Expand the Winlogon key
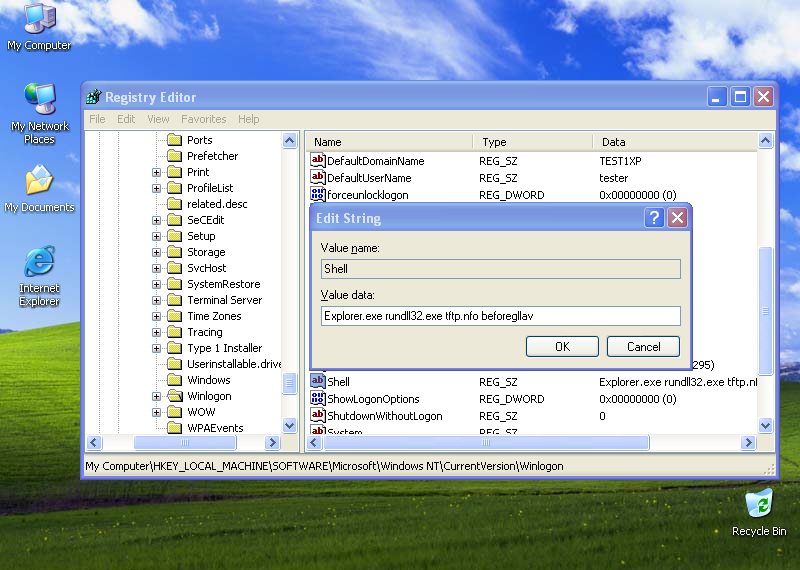 157,396
